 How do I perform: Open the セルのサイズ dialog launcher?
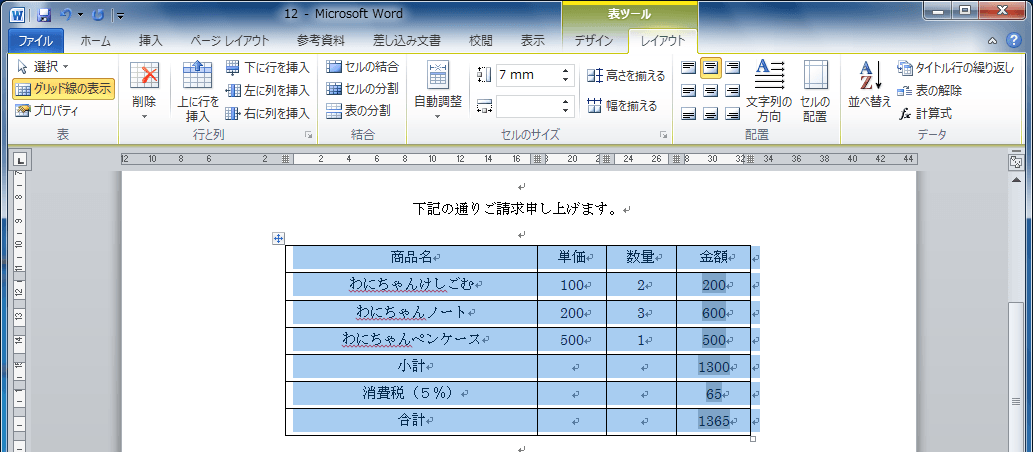(663, 135)
